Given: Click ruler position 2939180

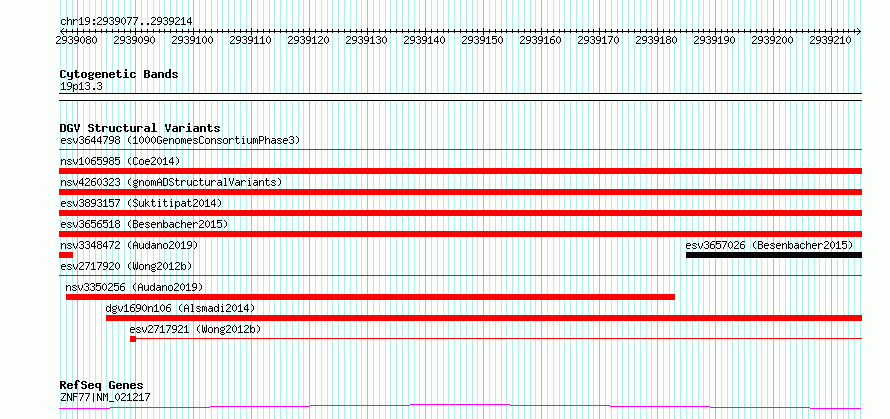Looking at the screenshot, I should 656,40.
